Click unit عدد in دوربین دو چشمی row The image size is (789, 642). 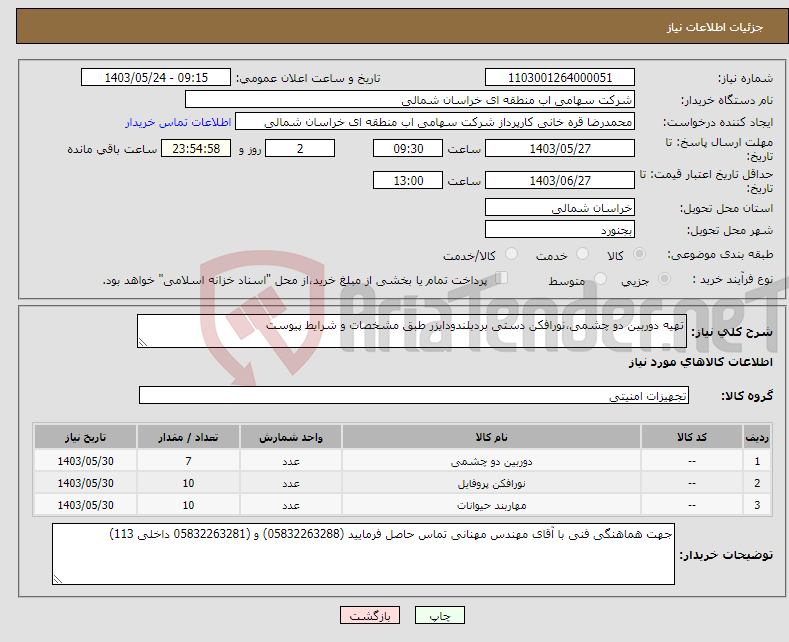click(x=291, y=461)
